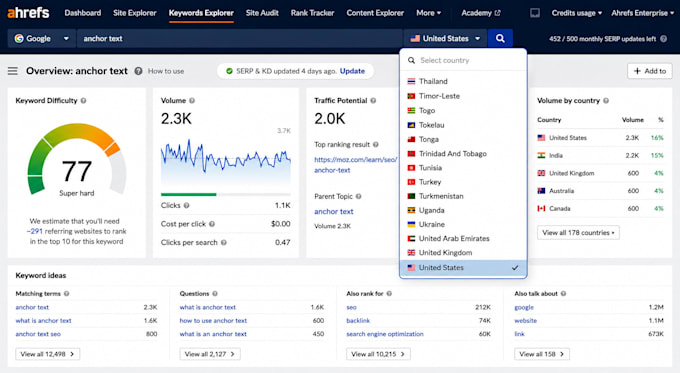680x373 pixels.
Task: Click the anchor text keyword input
Action: 239,39
